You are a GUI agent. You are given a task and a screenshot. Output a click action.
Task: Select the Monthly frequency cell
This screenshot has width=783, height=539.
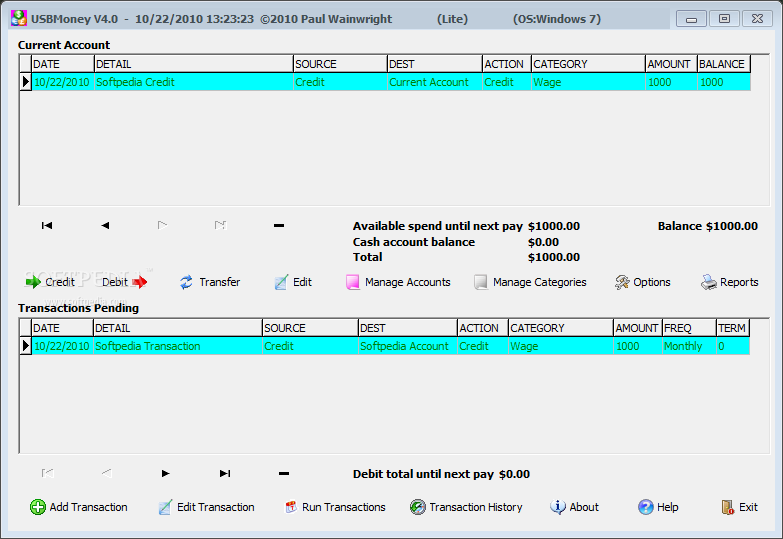tap(689, 346)
